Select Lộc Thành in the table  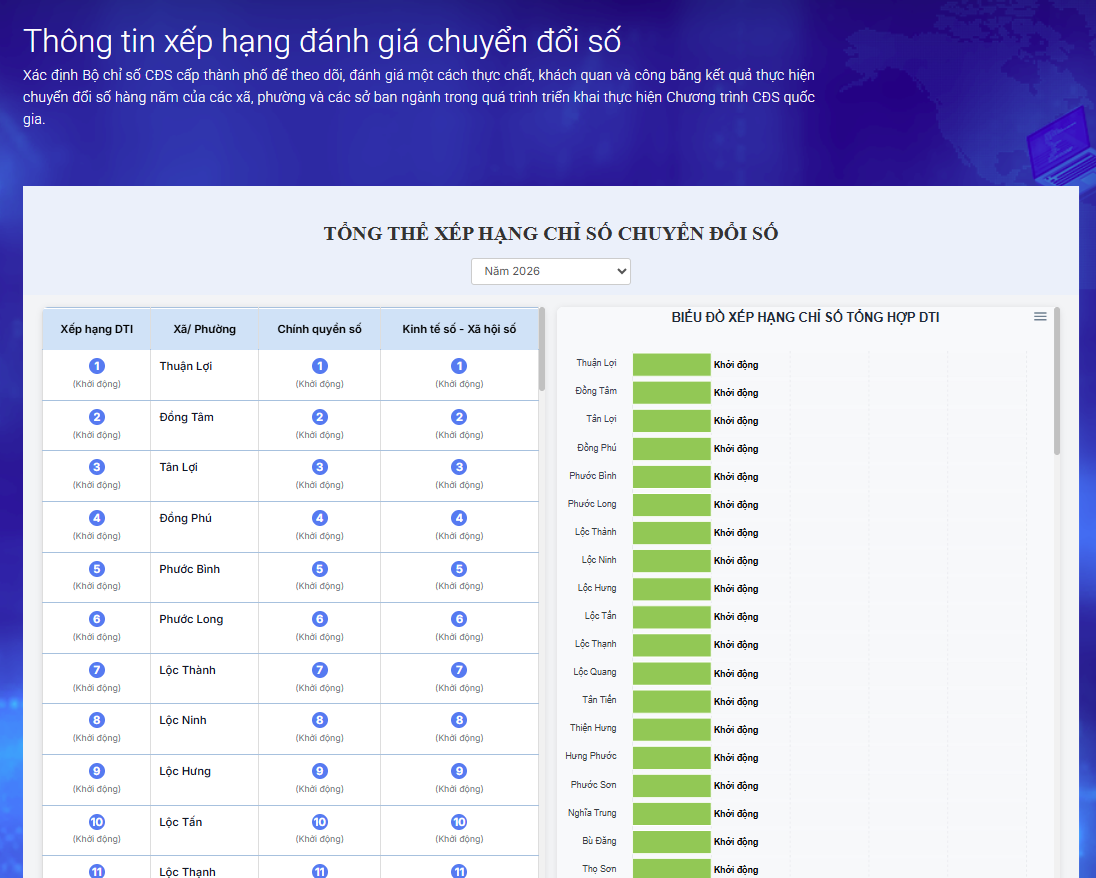[x=187, y=670]
